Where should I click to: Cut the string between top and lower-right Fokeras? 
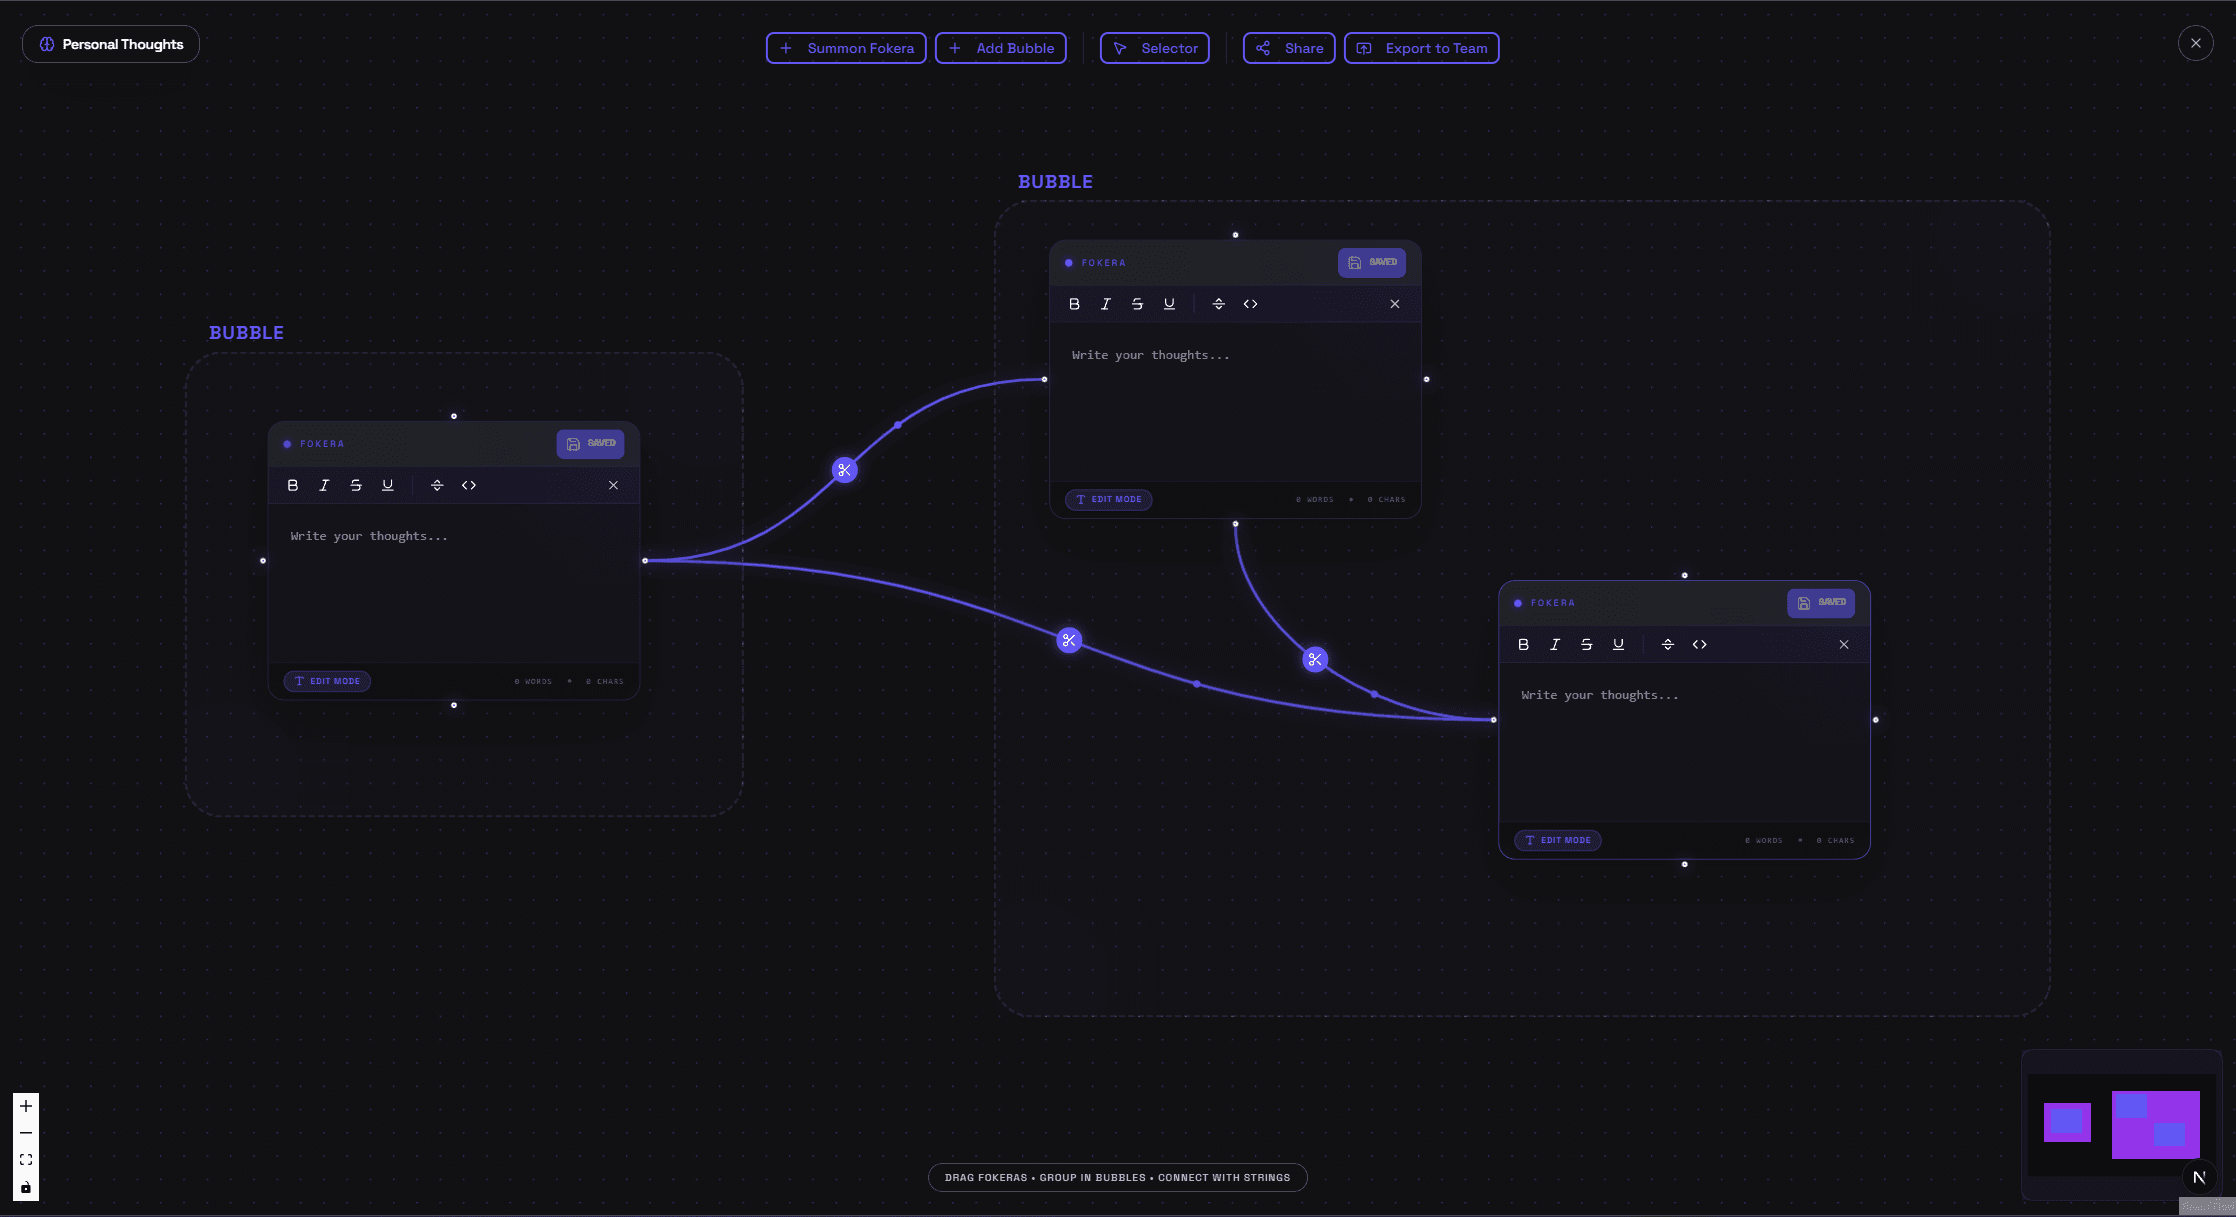click(1315, 659)
